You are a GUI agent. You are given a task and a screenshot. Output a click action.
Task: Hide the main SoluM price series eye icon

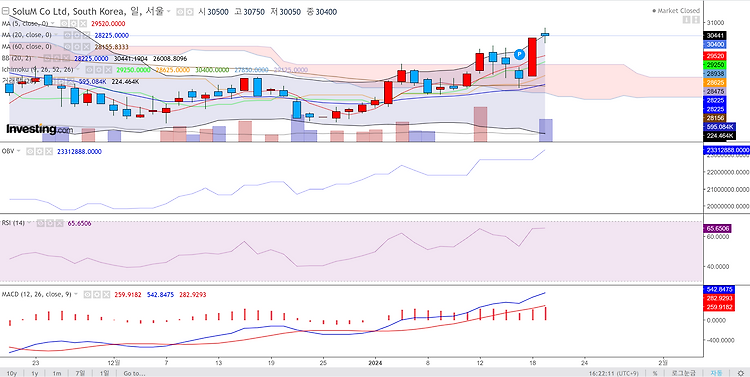point(180,12)
